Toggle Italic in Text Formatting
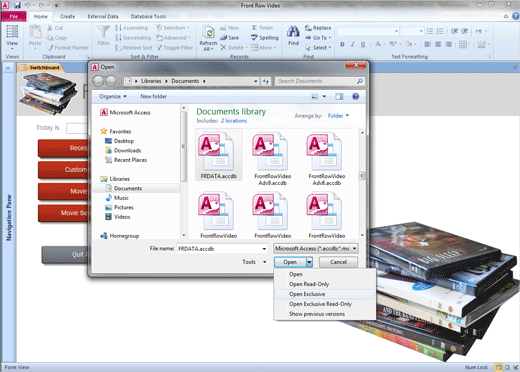Screen dimensions: 520x372 point(352,44)
